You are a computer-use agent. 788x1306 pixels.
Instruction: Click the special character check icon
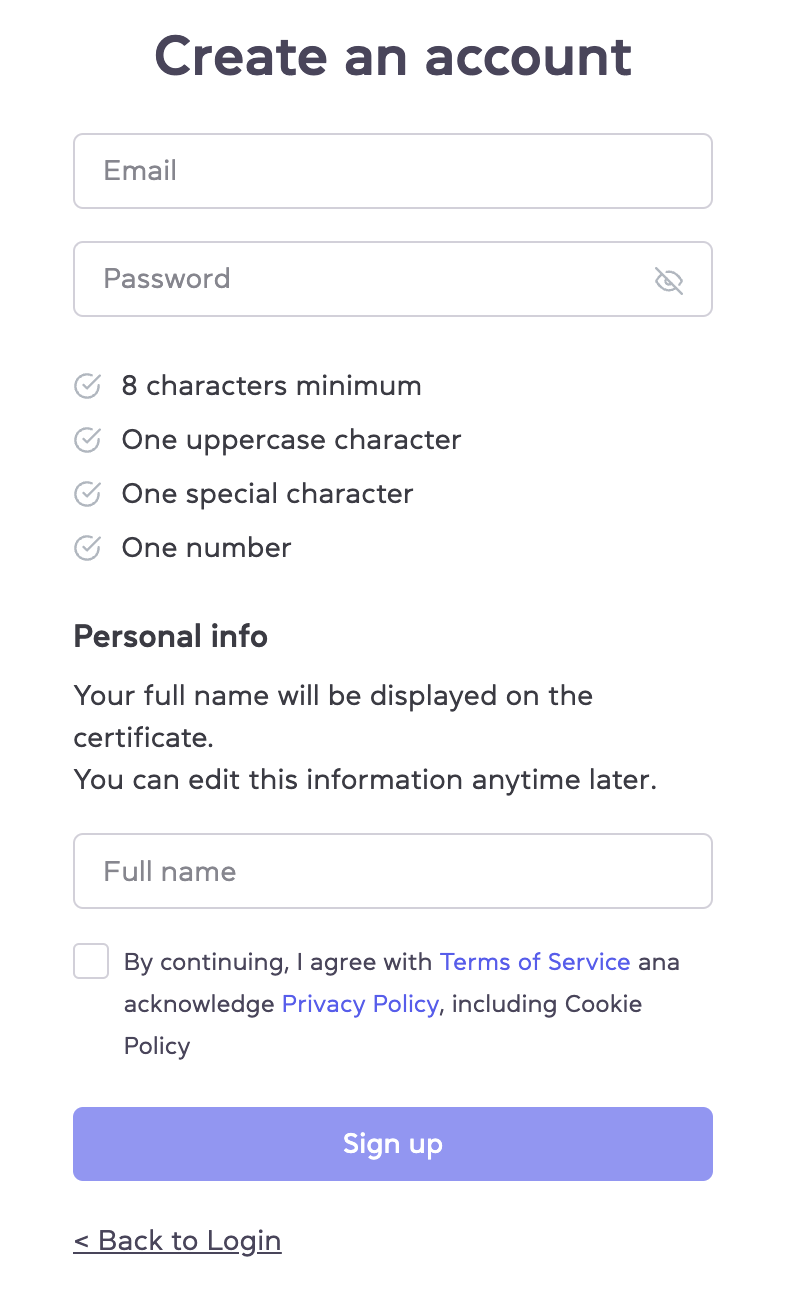(x=88, y=494)
